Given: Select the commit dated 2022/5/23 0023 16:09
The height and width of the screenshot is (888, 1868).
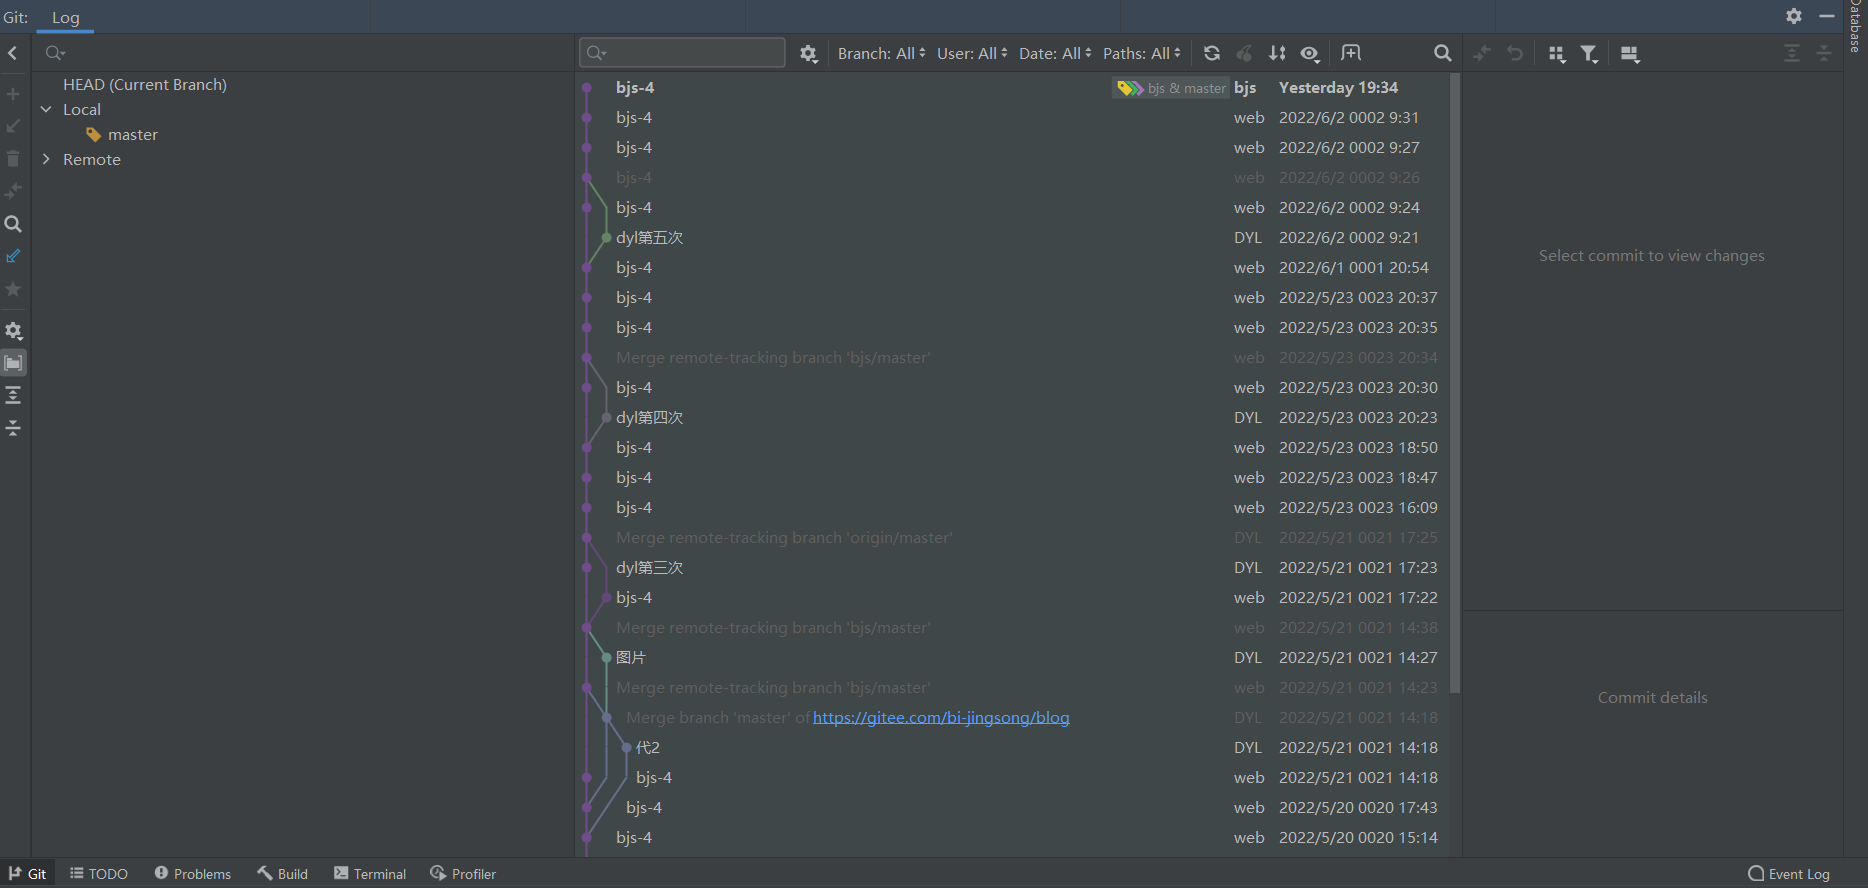Looking at the screenshot, I should coord(1013,508).
